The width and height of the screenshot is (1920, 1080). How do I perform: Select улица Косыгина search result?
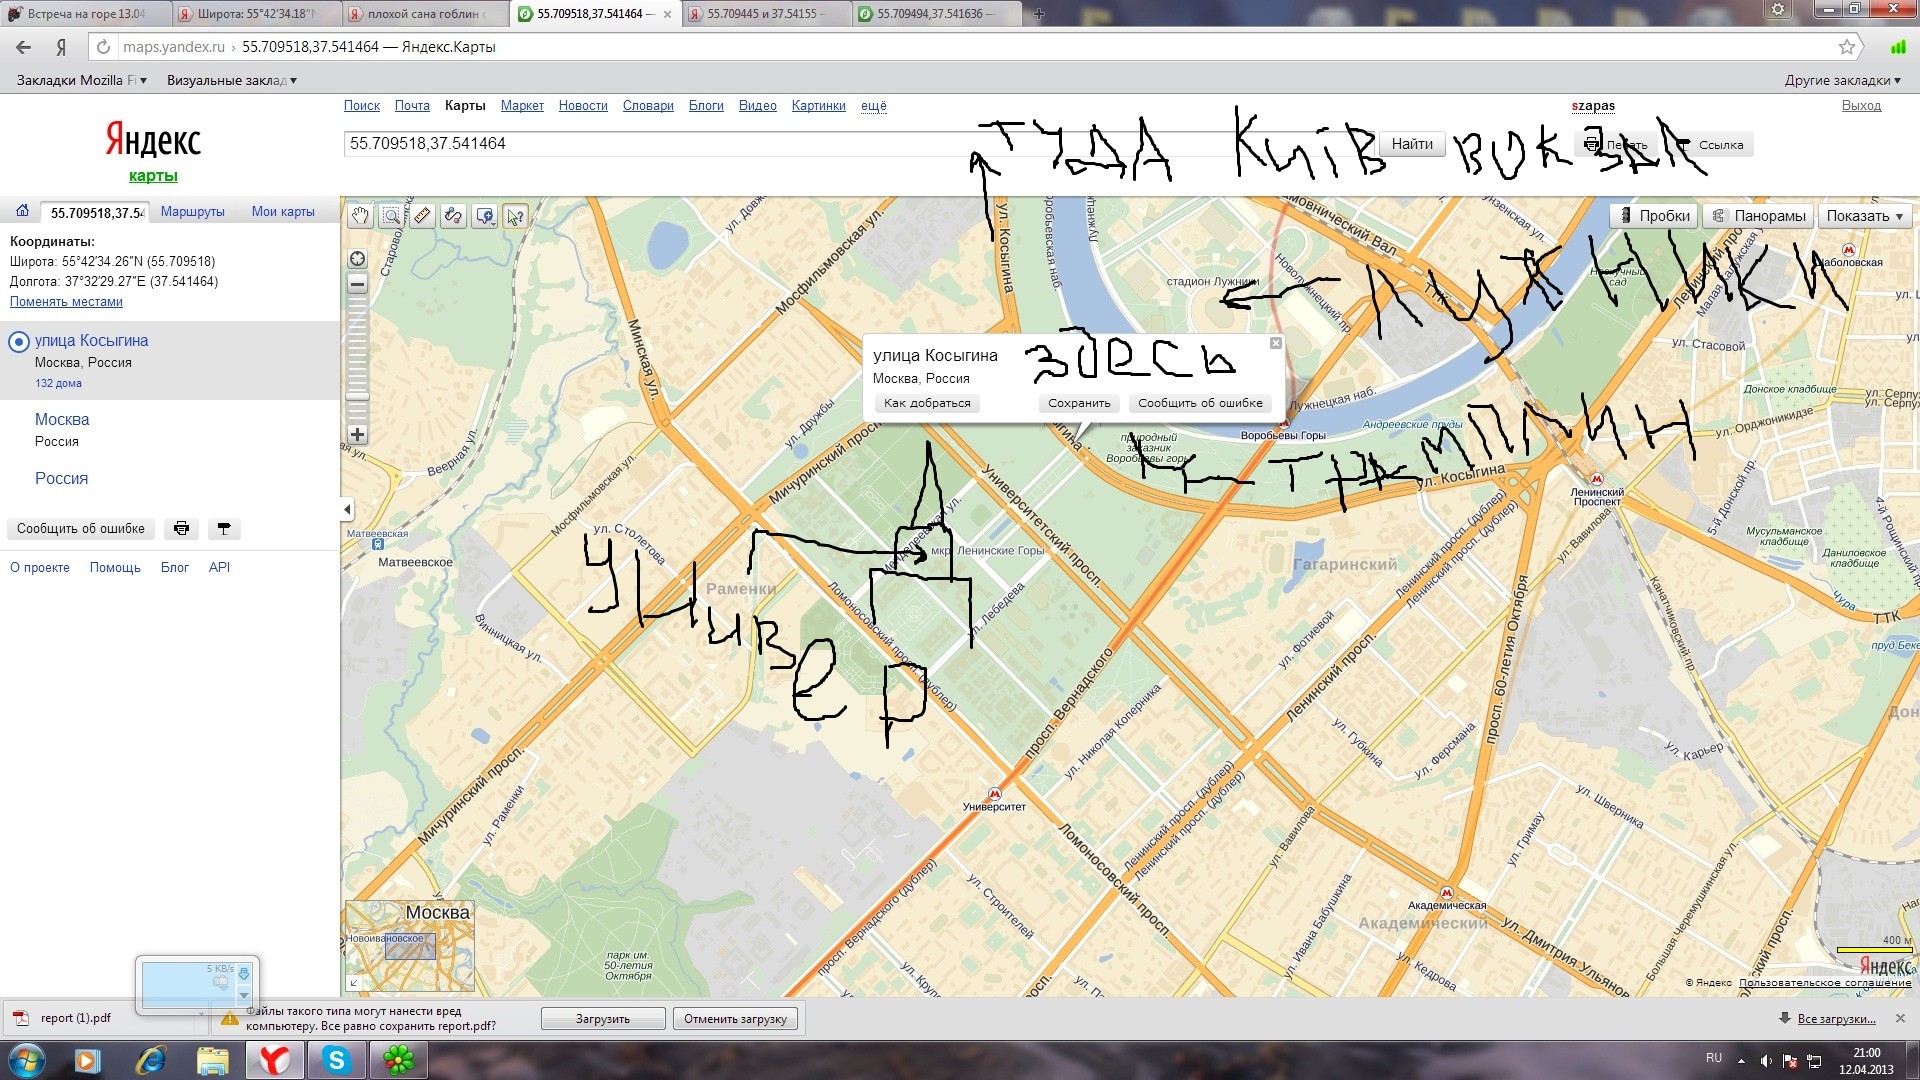pos(91,341)
